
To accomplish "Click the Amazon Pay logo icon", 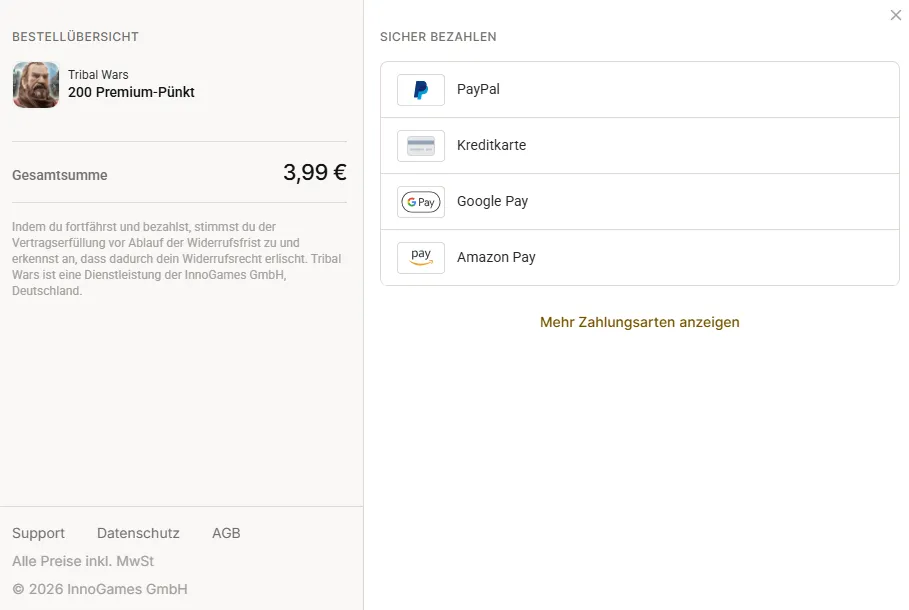I will point(421,257).
